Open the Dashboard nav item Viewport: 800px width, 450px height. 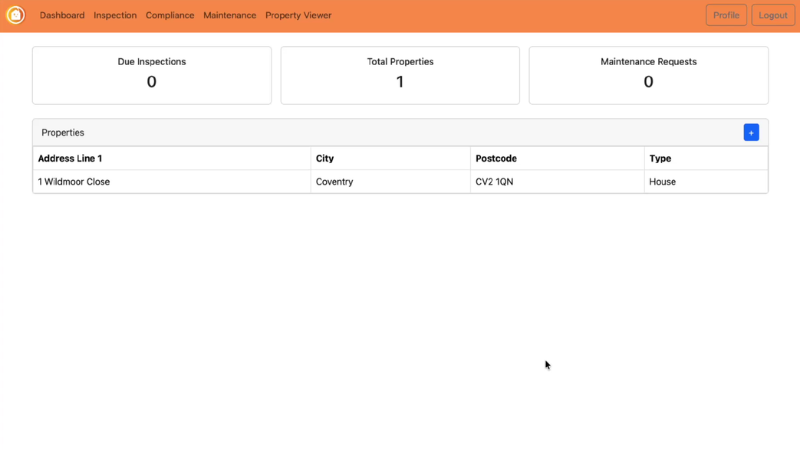coord(62,15)
